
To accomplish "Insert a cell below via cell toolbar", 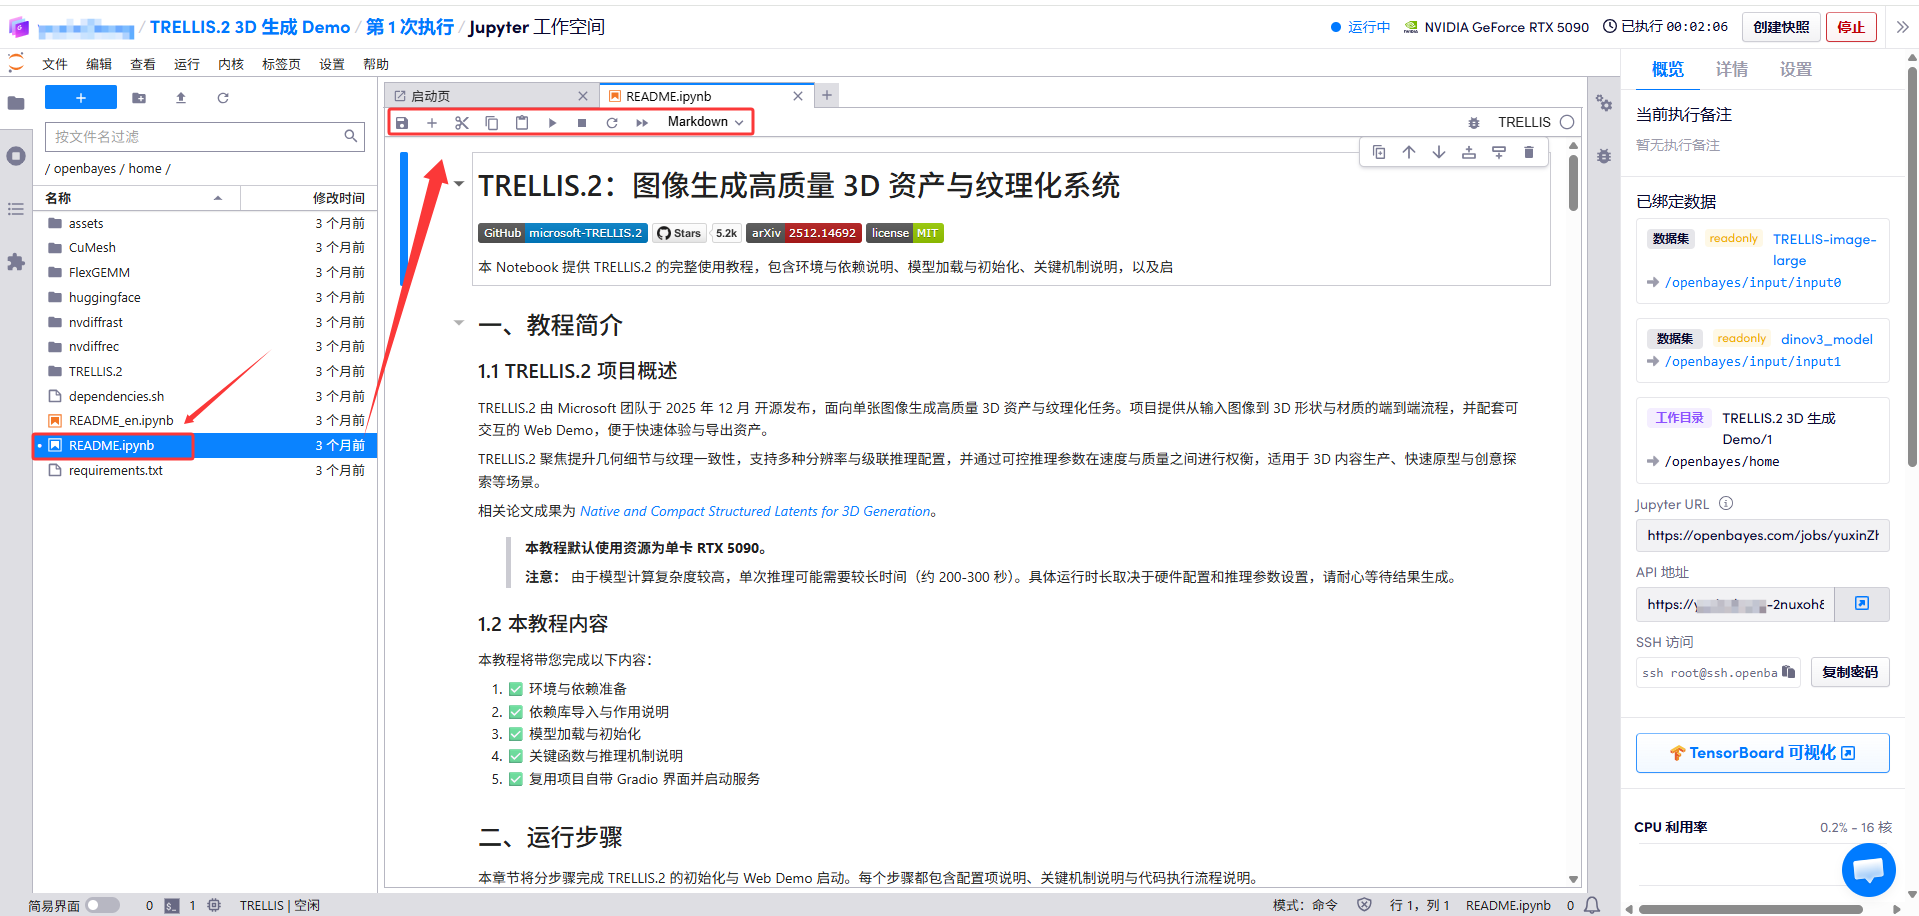I will [1499, 152].
